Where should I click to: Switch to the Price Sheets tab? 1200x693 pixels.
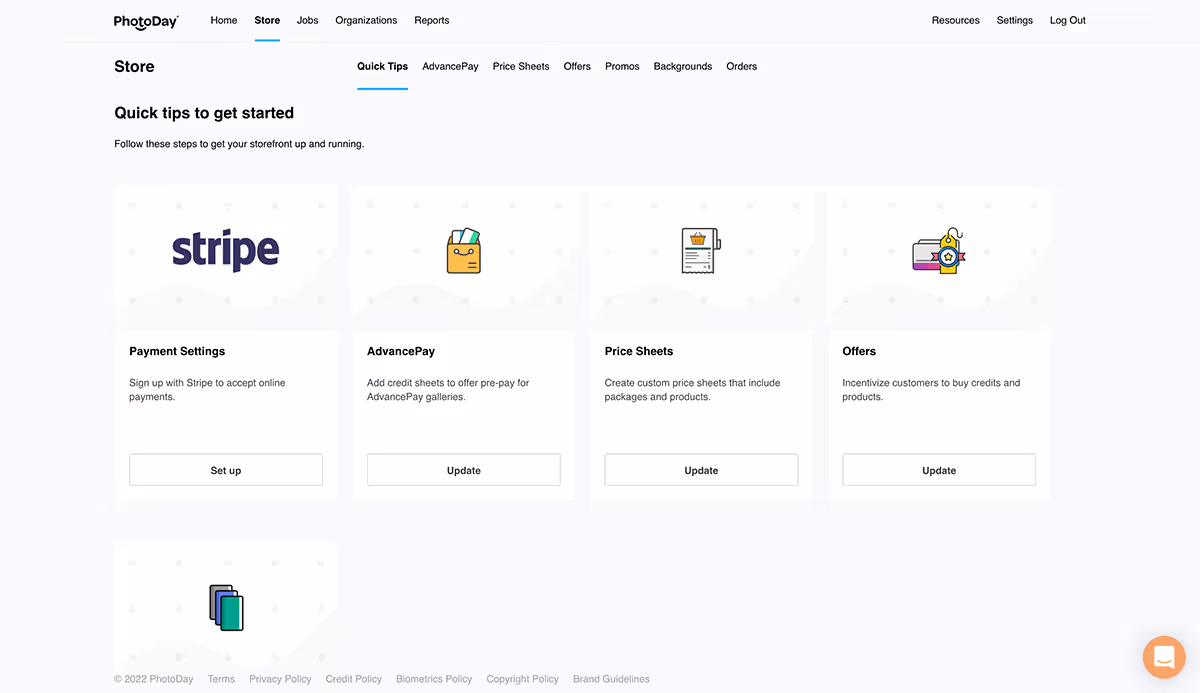(521, 66)
